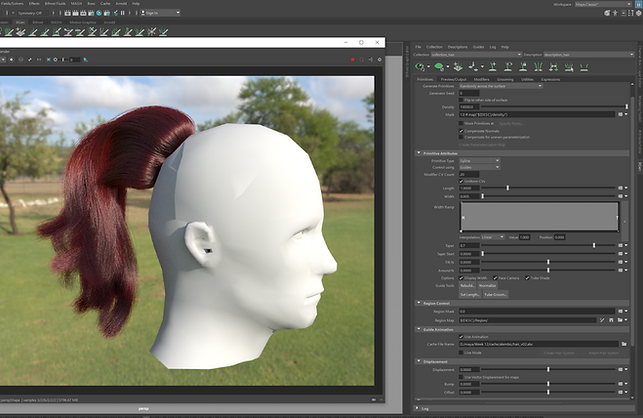Open the Interpolation dropdown under Width Ramp

pyautogui.click(x=493, y=237)
